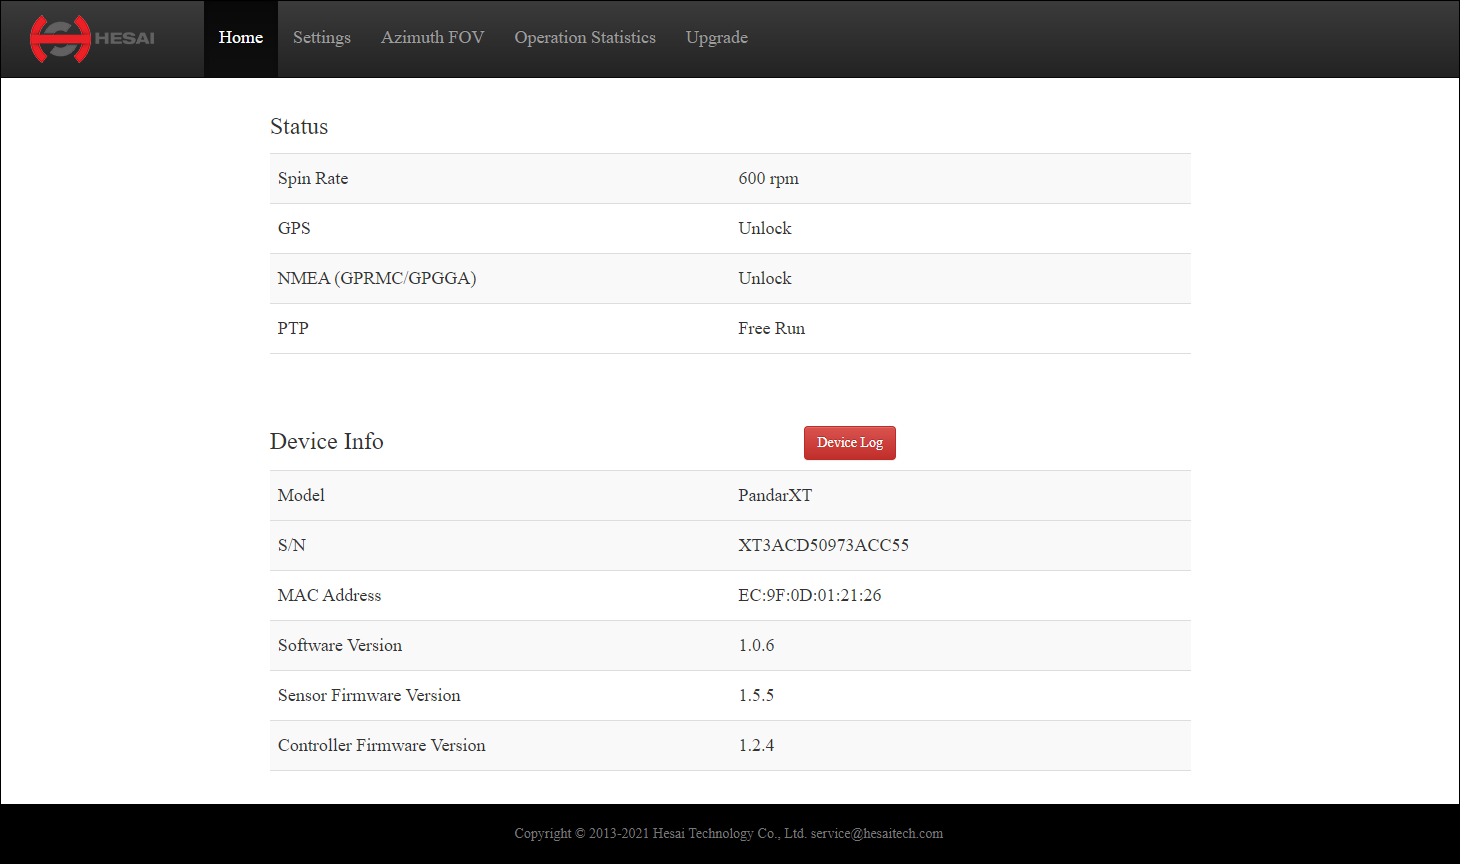
Task: Click the S/N row label
Action: click(x=292, y=546)
